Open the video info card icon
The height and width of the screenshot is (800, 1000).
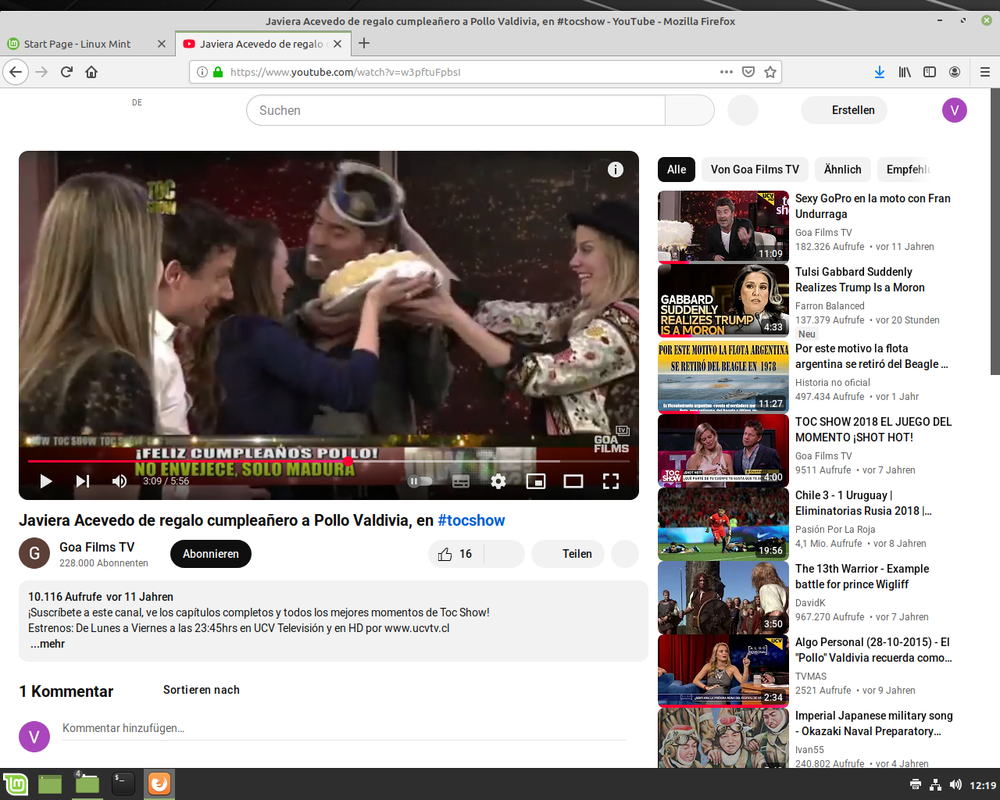[x=615, y=170]
